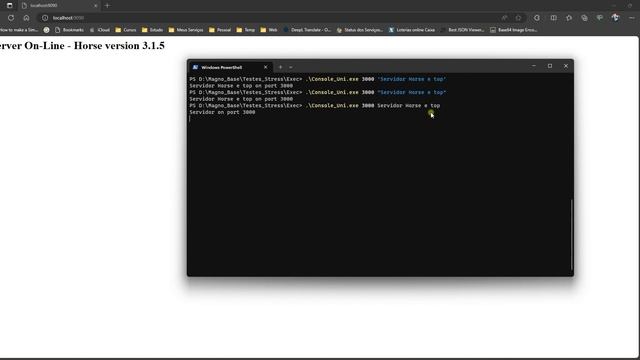Open the terminal profiles dropdown arrow
This screenshot has width=640, height=360.
(291, 67)
